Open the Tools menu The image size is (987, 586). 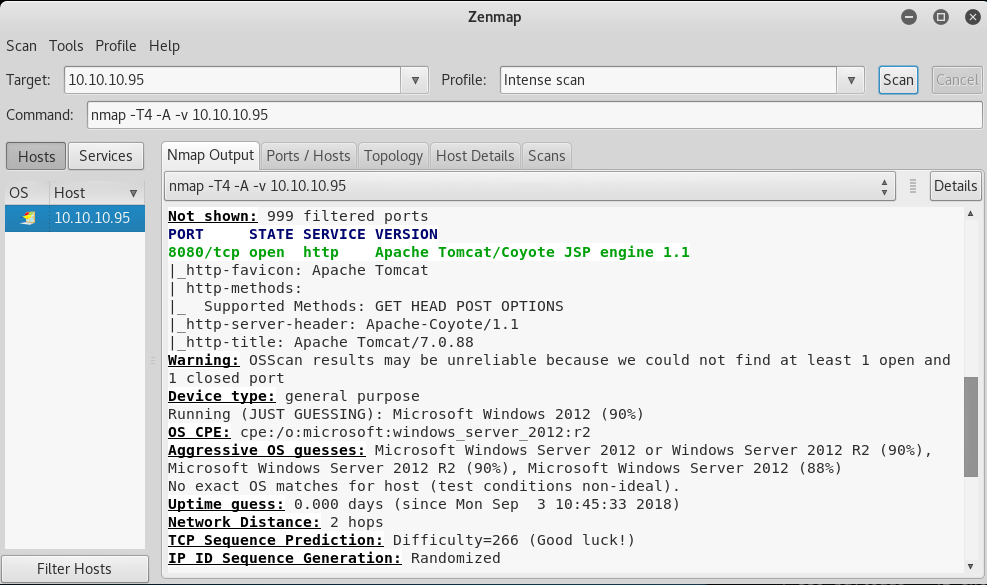66,46
